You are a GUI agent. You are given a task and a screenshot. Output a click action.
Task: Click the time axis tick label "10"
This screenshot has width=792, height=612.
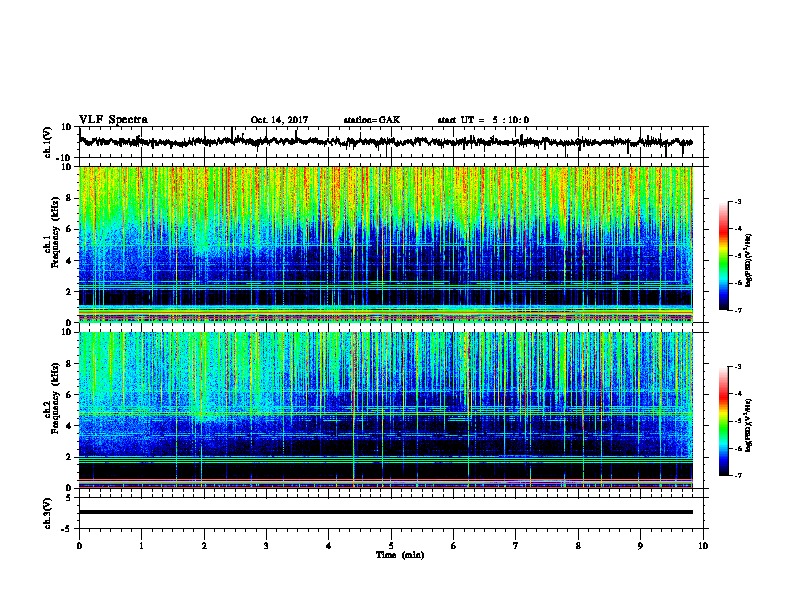coord(703,546)
